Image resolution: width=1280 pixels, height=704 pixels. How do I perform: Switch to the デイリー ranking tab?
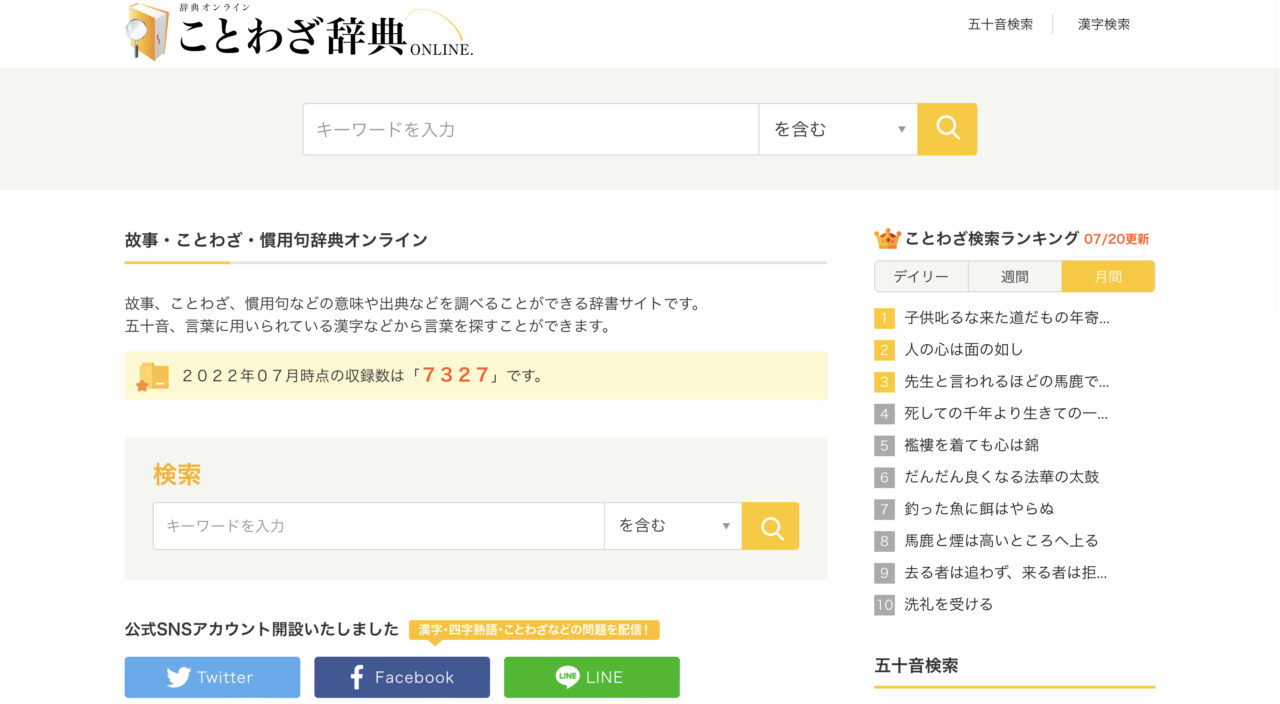[x=920, y=276]
